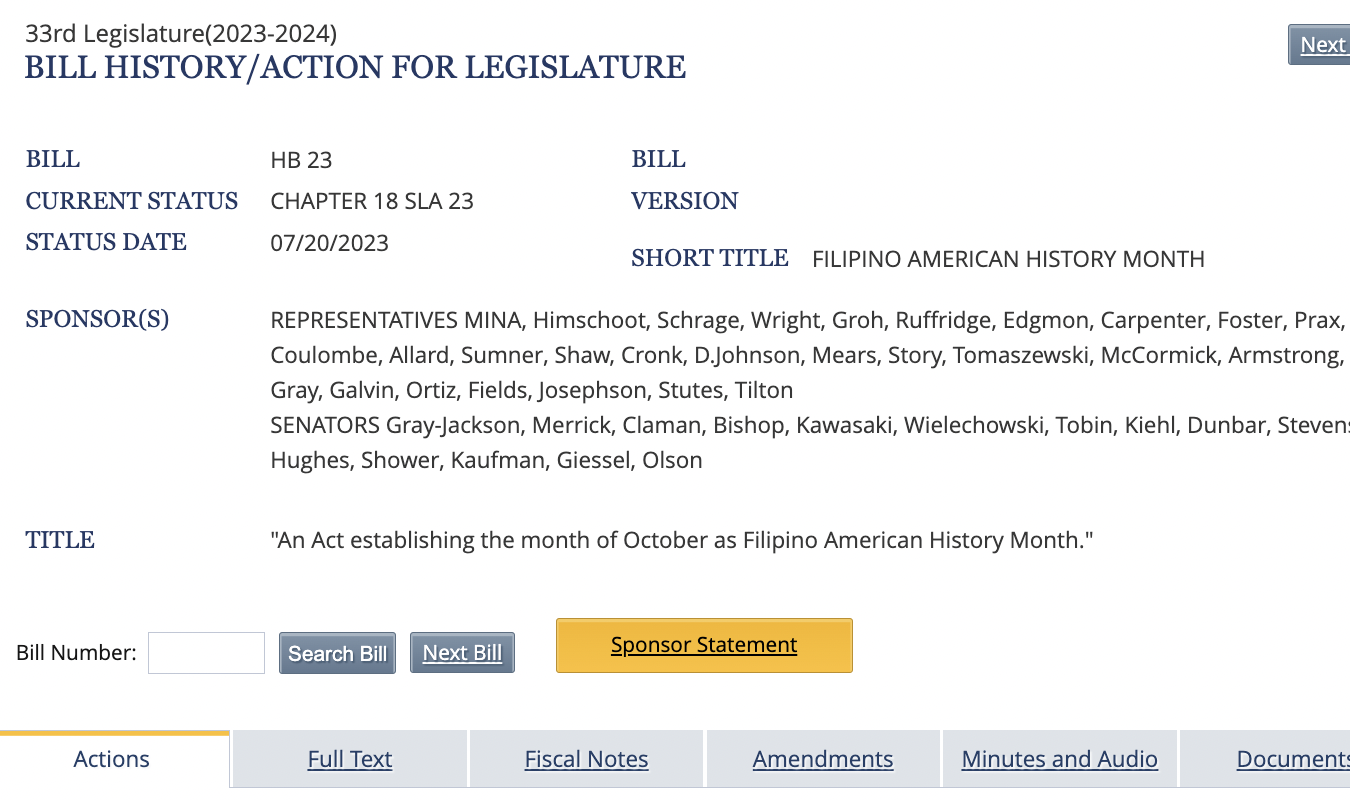Click the 33rd Legislature(2023-2024) text

[181, 33]
